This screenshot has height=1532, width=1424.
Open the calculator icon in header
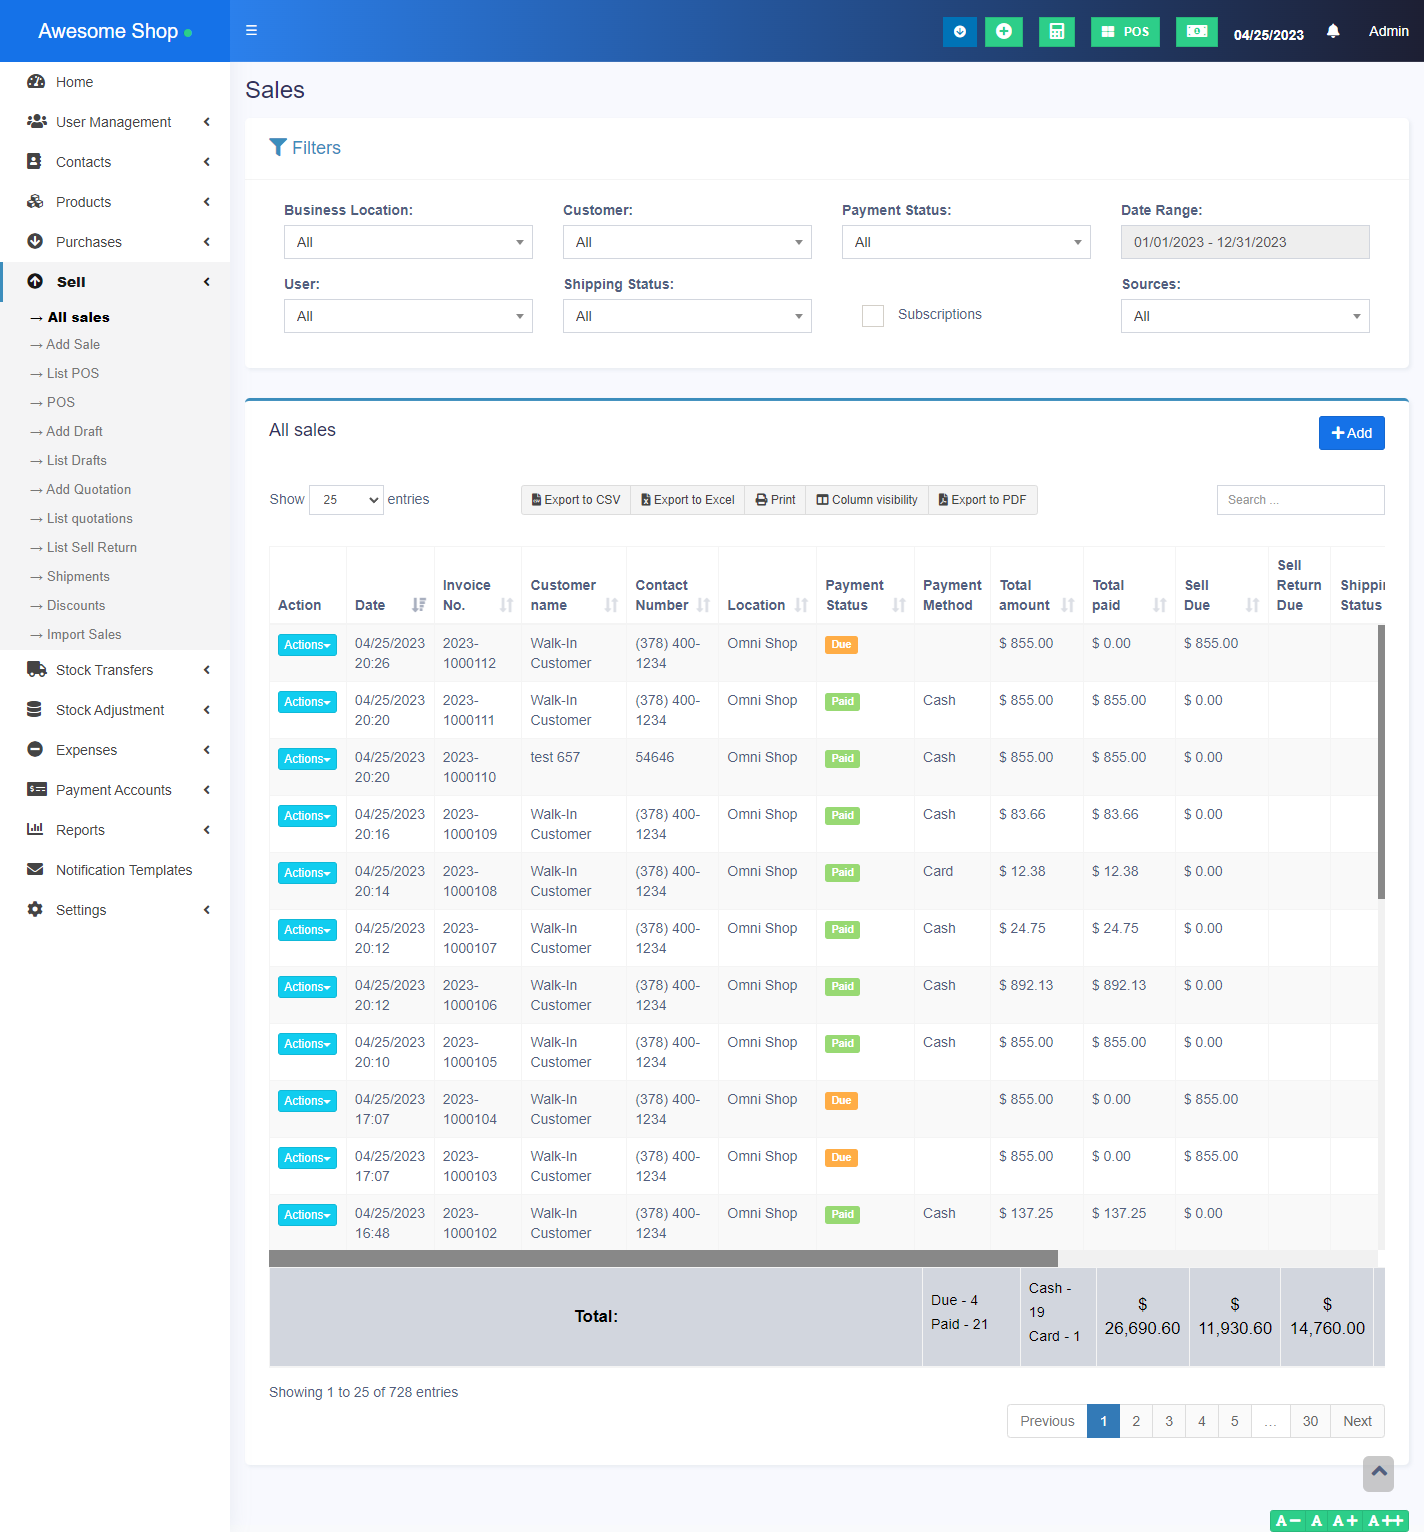click(x=1056, y=32)
